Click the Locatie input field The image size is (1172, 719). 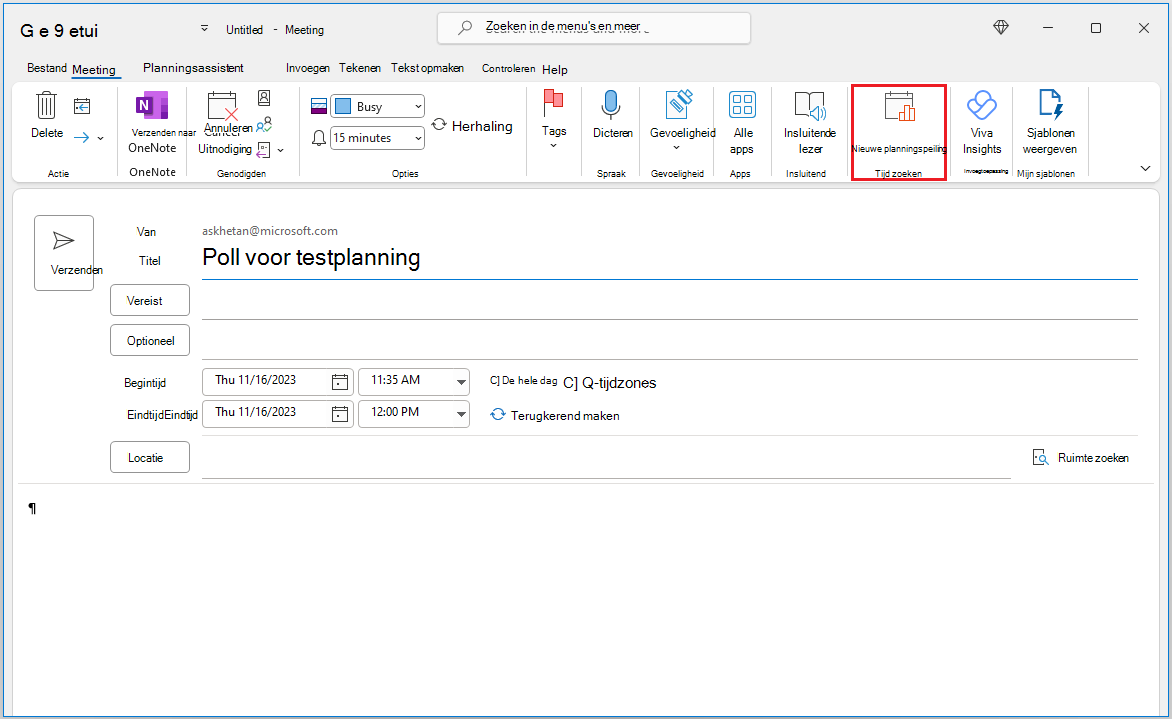click(606, 459)
